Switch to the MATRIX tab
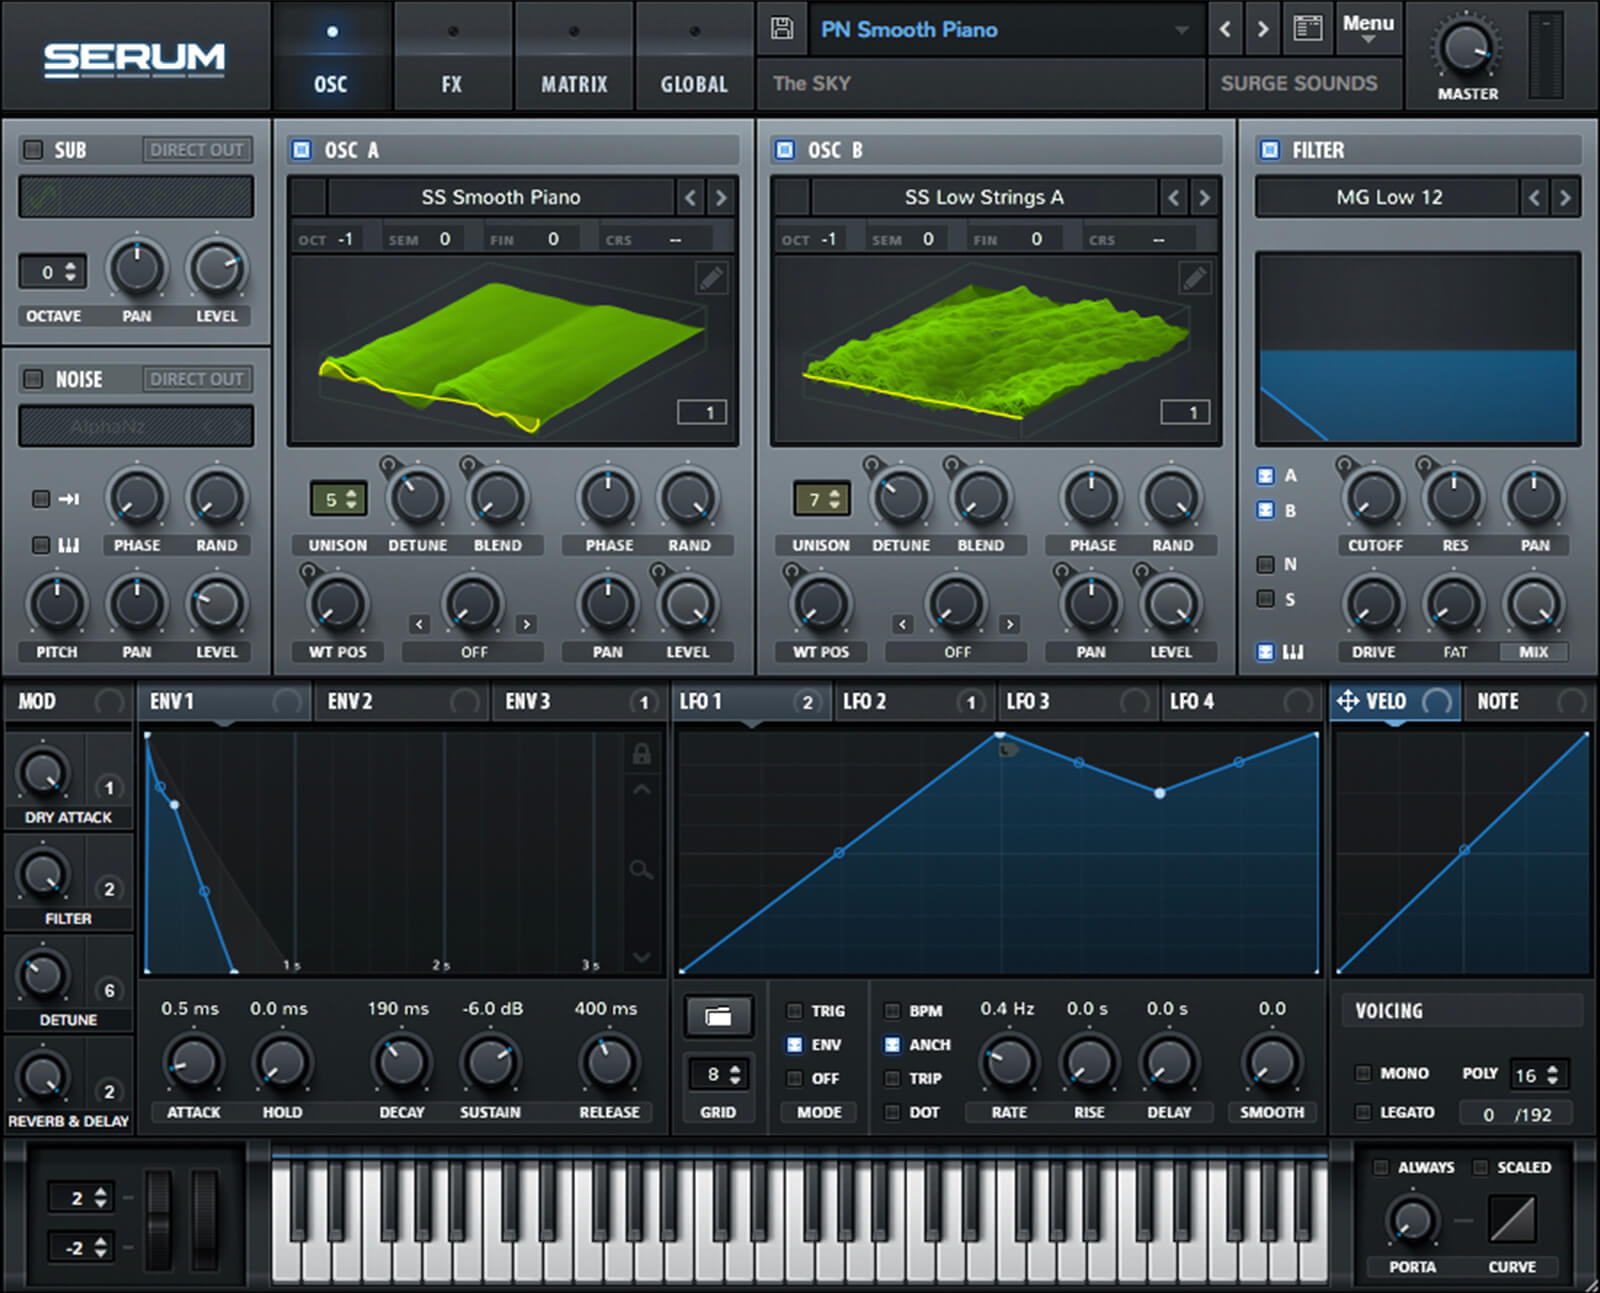This screenshot has height=1293, width=1600. [574, 57]
